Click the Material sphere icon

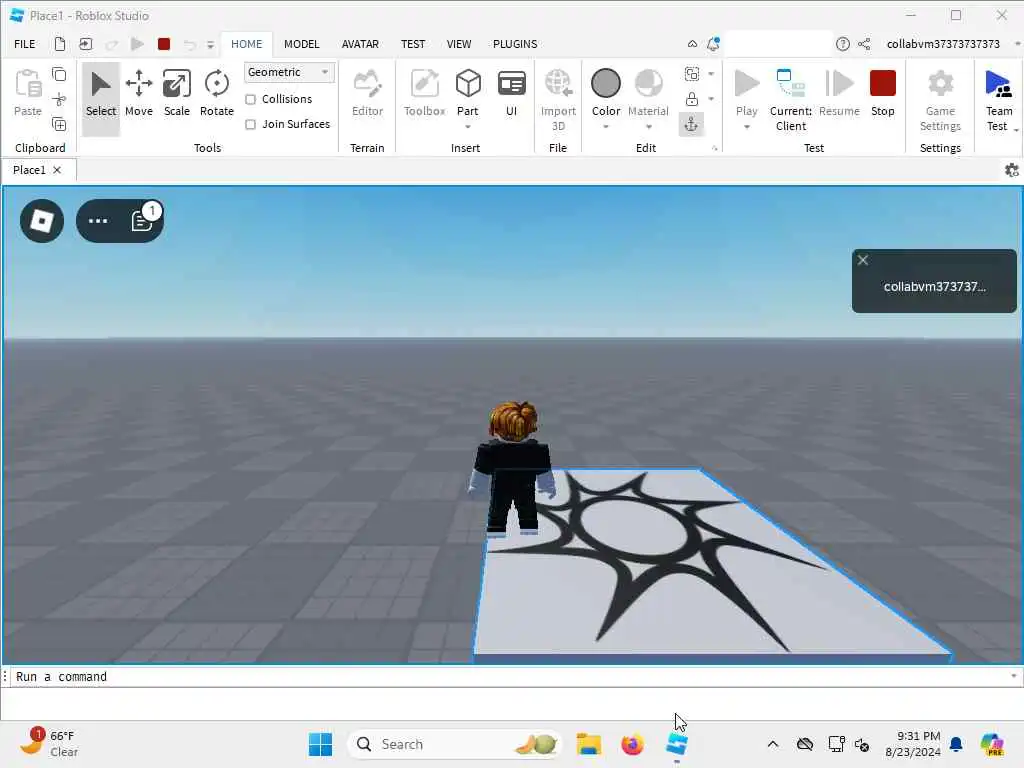tap(648, 84)
